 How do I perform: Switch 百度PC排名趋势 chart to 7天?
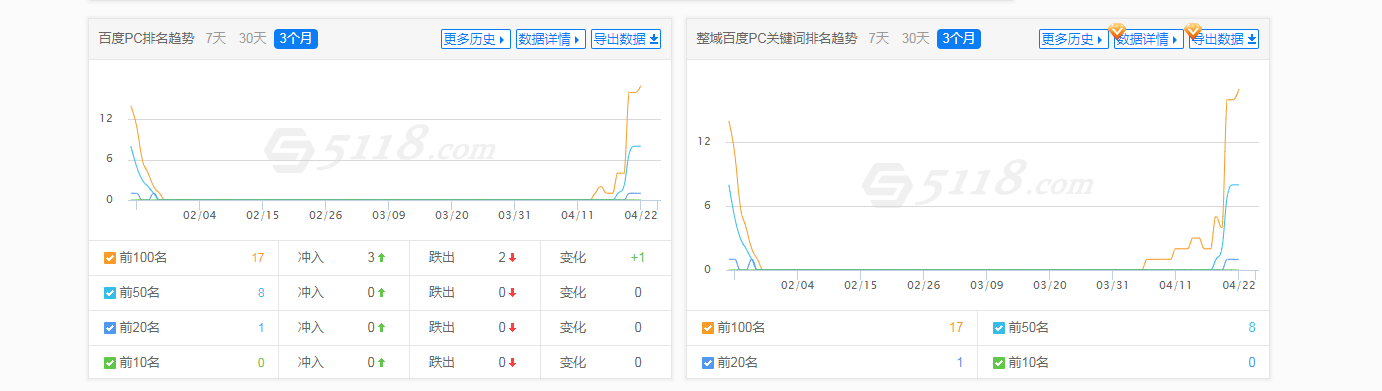click(216, 39)
